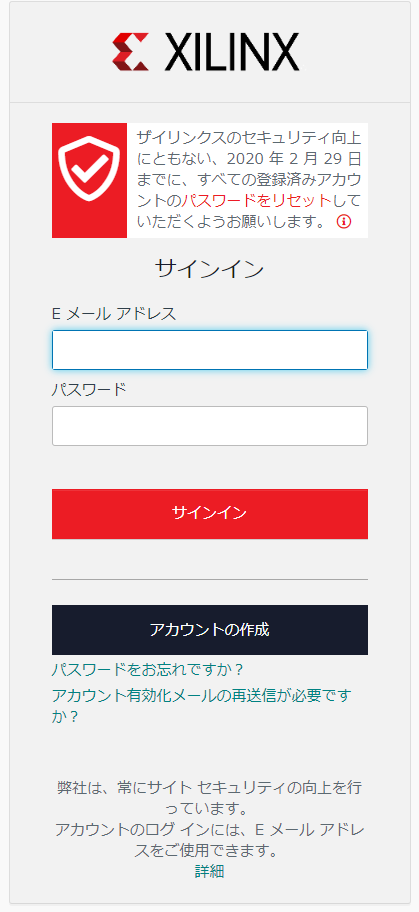Viewport: 419px width, 912px height.
Task: Focus the E メール アドレス input field
Action: 210,350
